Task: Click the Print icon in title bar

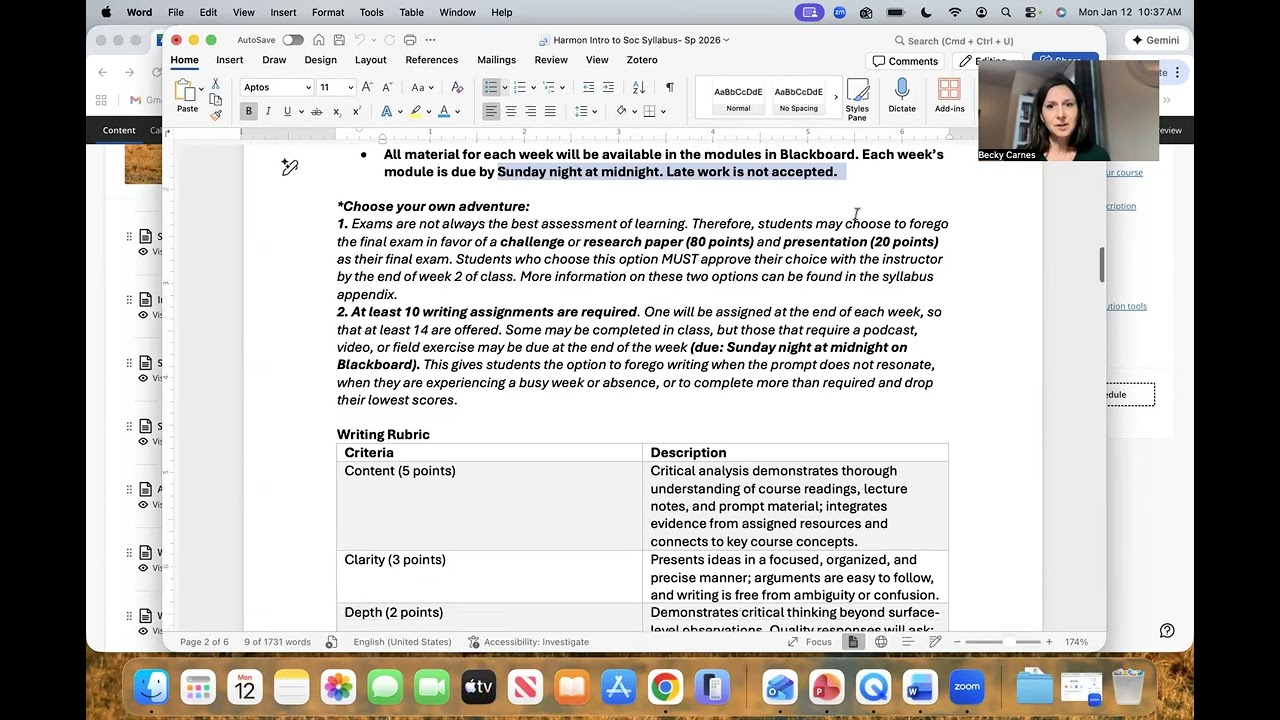Action: [x=410, y=40]
